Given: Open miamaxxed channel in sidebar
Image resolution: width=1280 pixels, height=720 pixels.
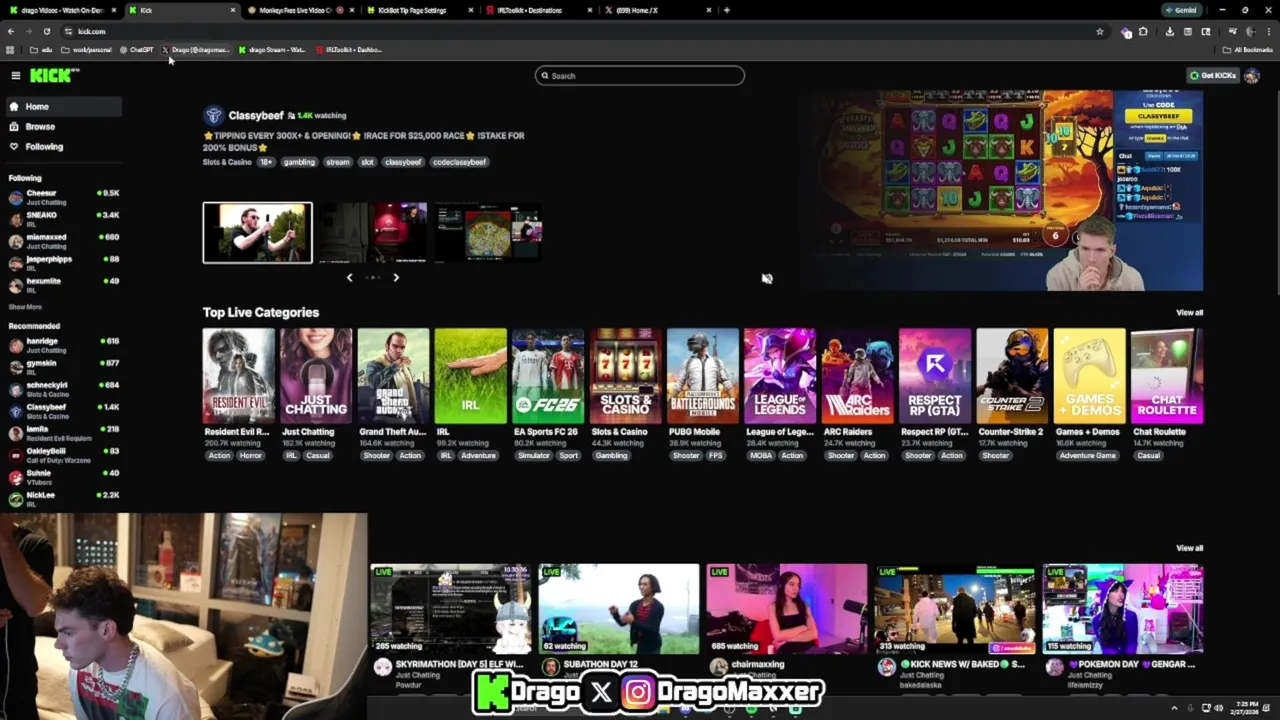Looking at the screenshot, I should 63,241.
